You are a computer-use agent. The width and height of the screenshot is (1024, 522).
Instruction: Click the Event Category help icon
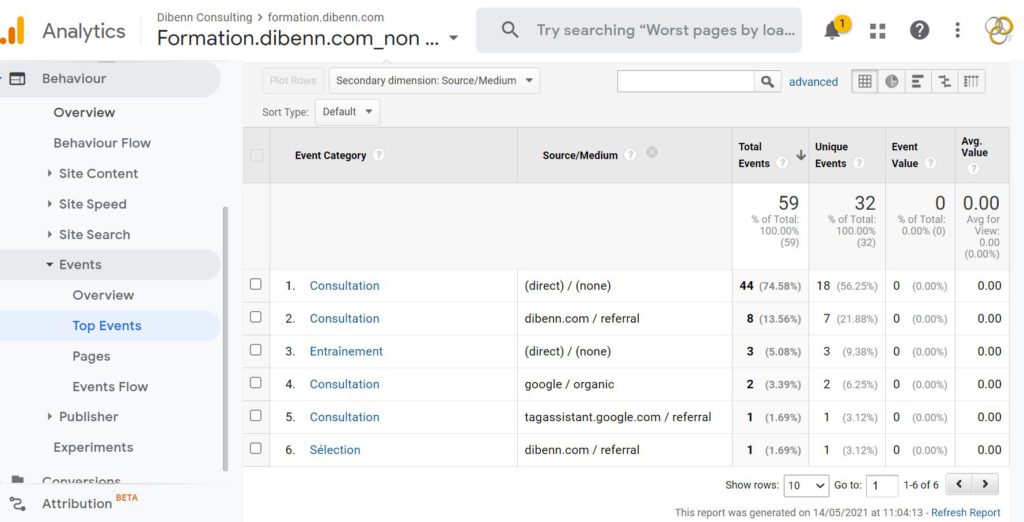(x=378, y=155)
